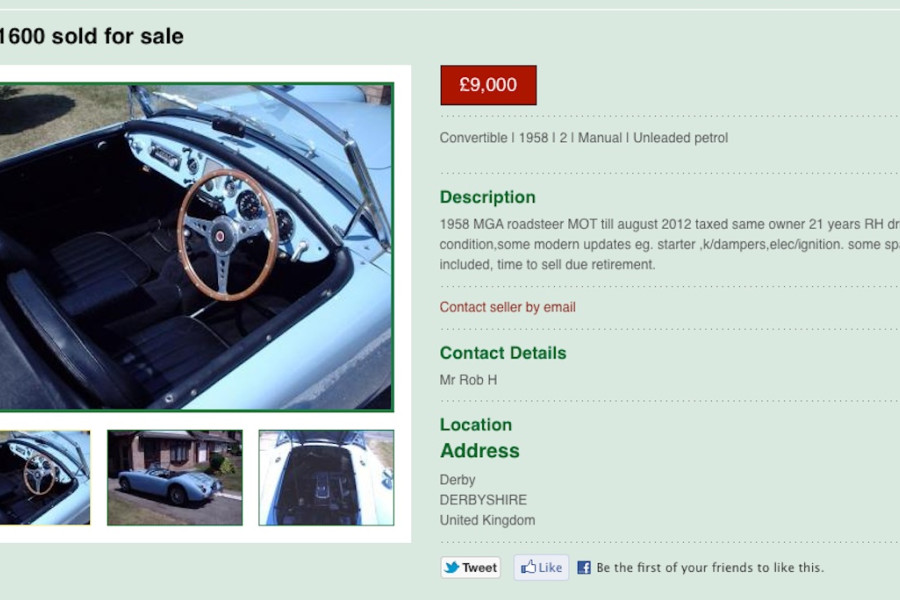The width and height of the screenshot is (900, 600).
Task: Click the Convertible 1958 Manual specs line
Action: pos(584,138)
